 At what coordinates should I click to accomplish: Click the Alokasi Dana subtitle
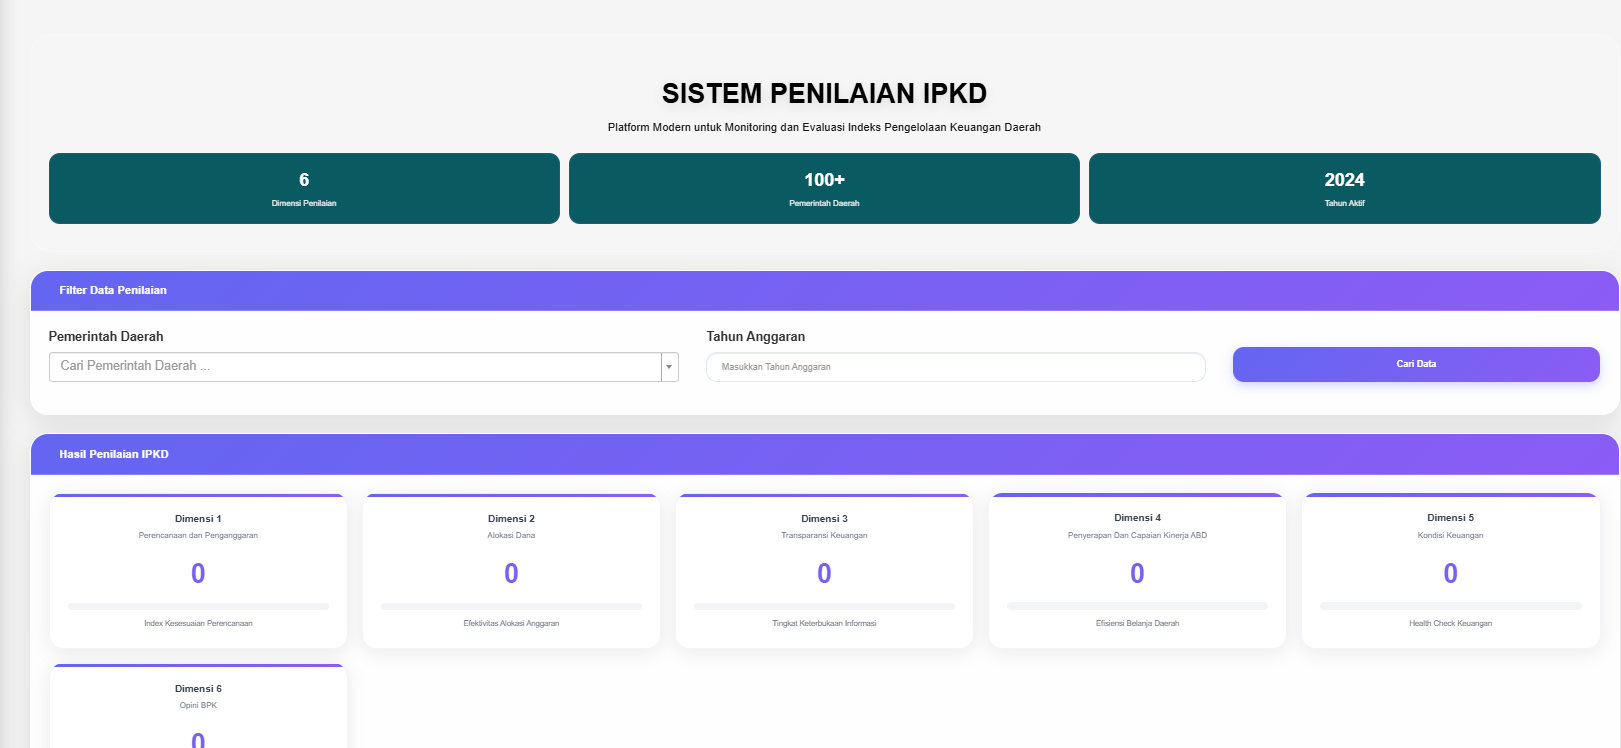(511, 536)
